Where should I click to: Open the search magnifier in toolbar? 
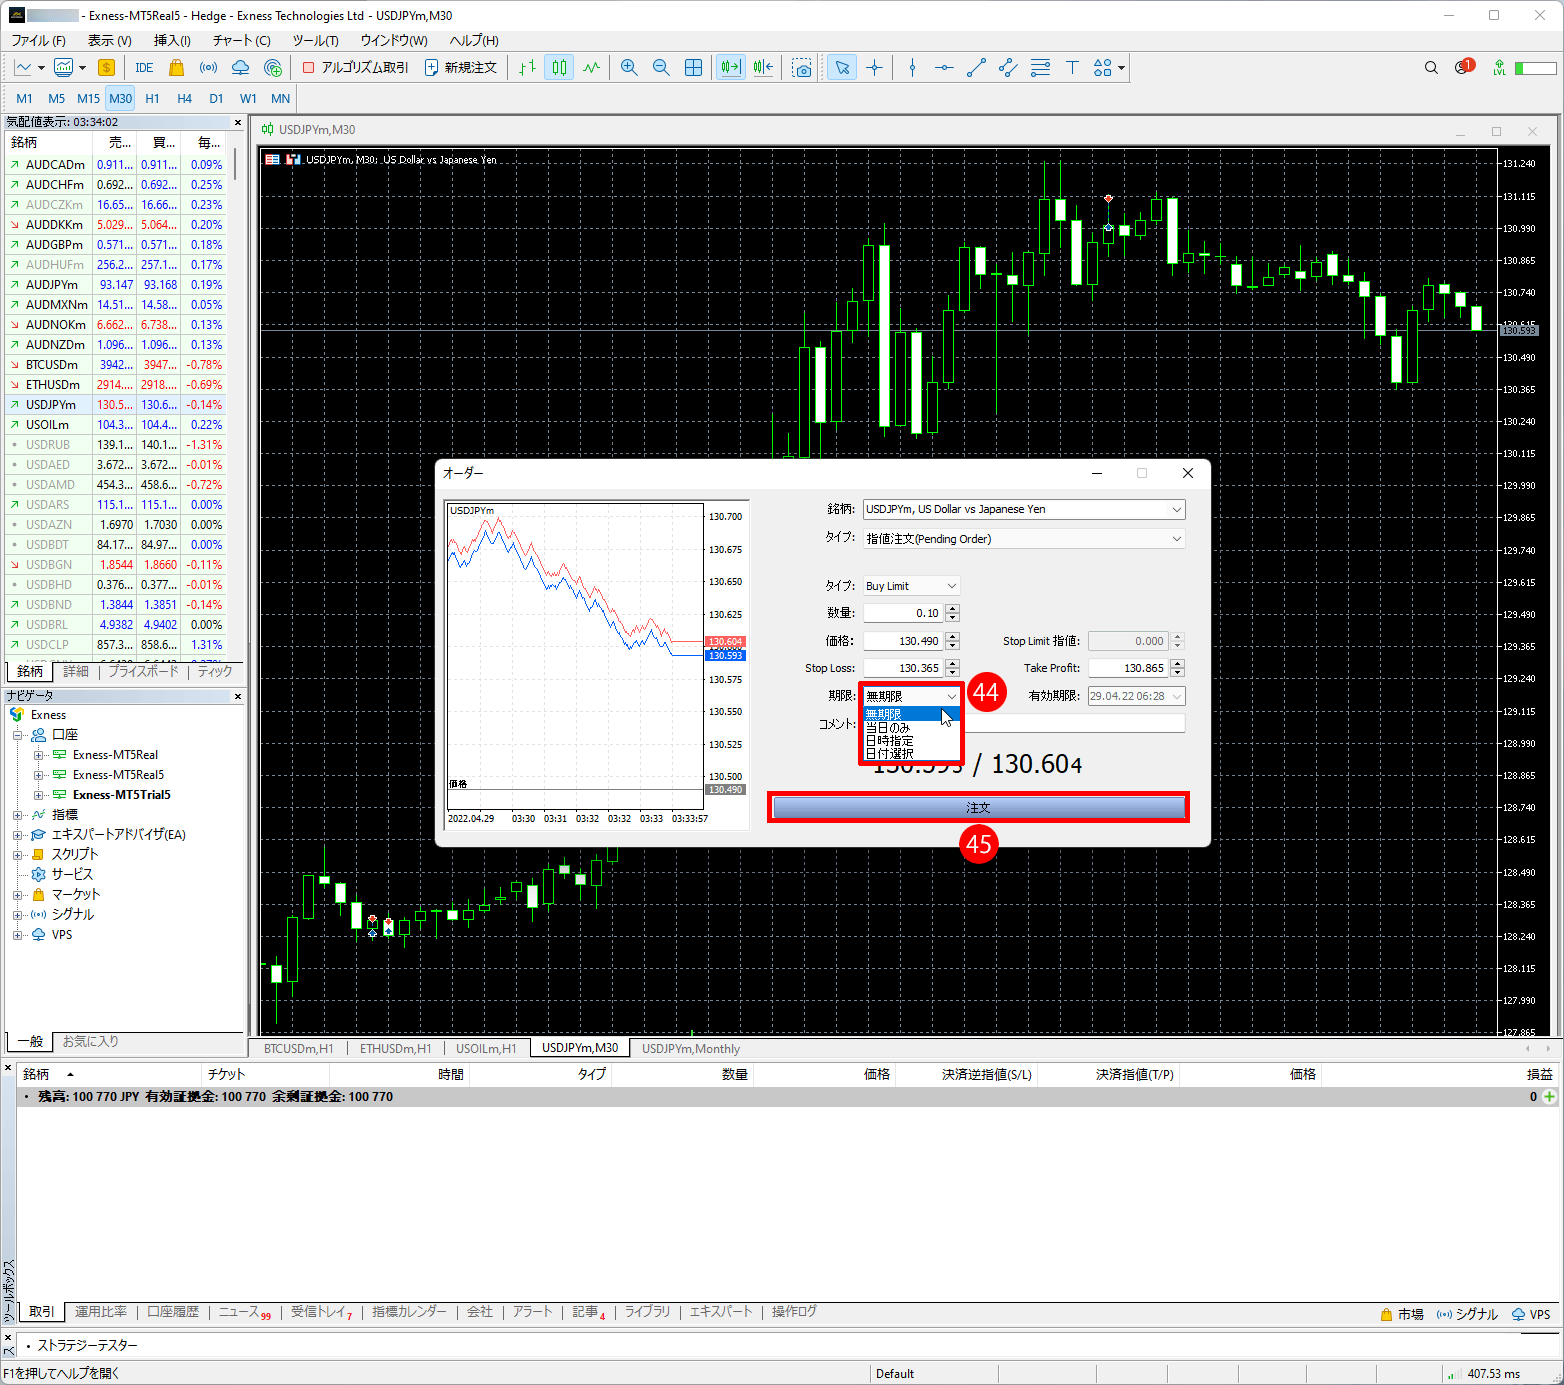point(1431,67)
